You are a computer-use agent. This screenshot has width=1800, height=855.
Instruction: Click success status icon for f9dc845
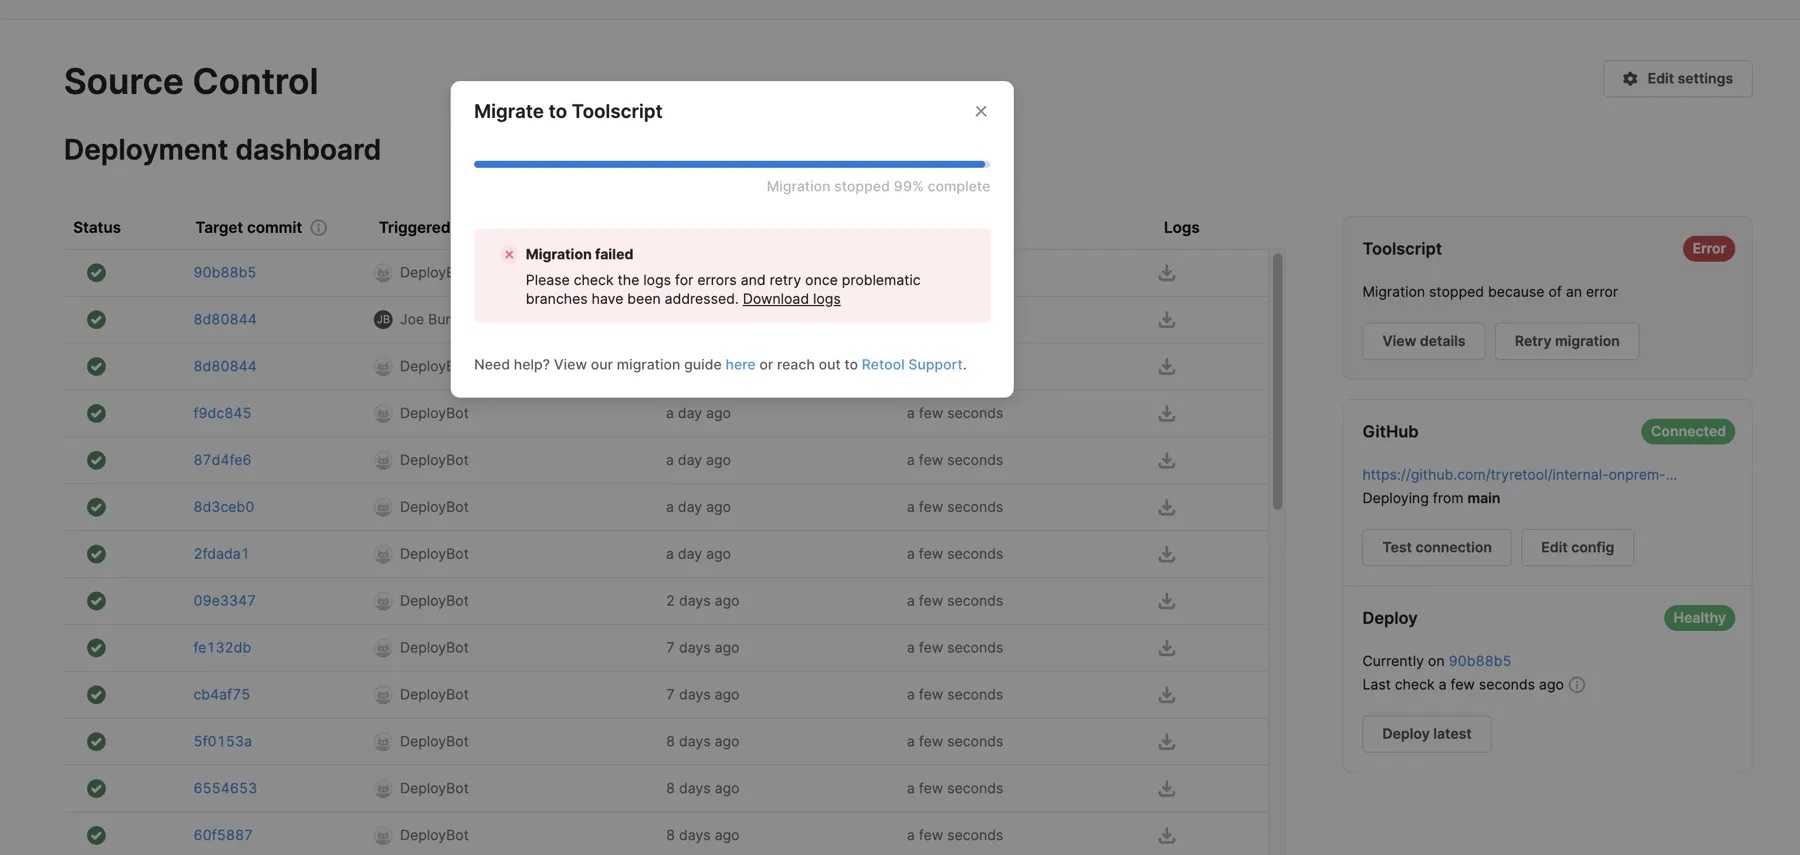(x=96, y=413)
